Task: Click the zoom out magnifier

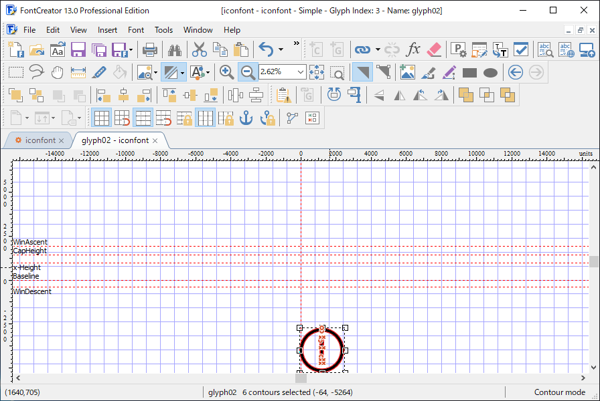Action: coord(248,72)
